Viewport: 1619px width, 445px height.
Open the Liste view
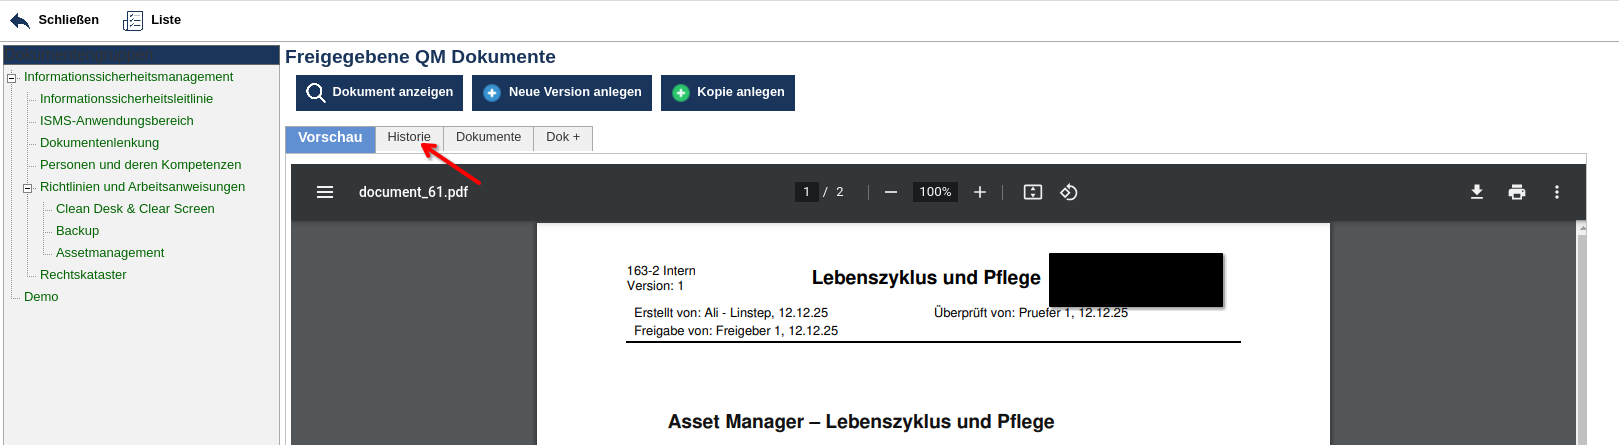tap(152, 20)
